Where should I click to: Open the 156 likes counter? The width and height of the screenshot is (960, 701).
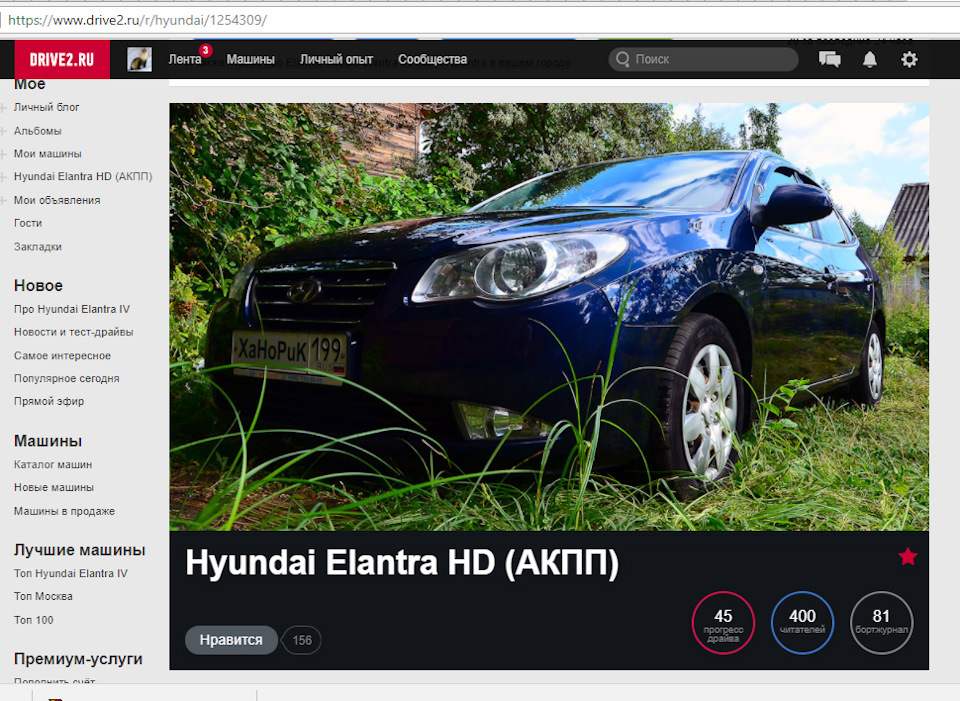(x=301, y=640)
